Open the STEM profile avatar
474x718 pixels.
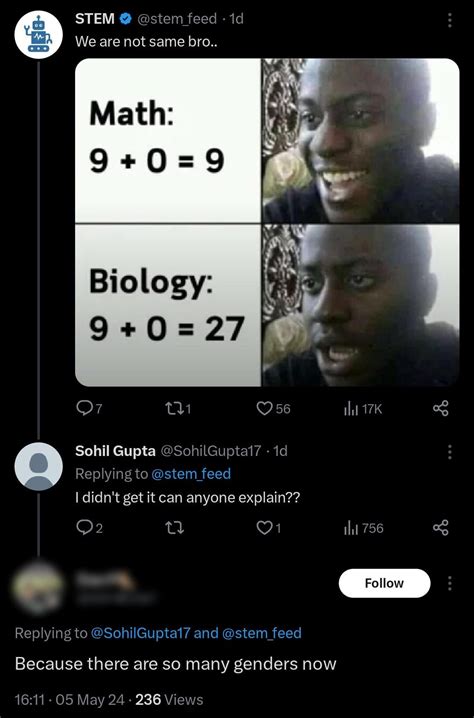point(38,35)
